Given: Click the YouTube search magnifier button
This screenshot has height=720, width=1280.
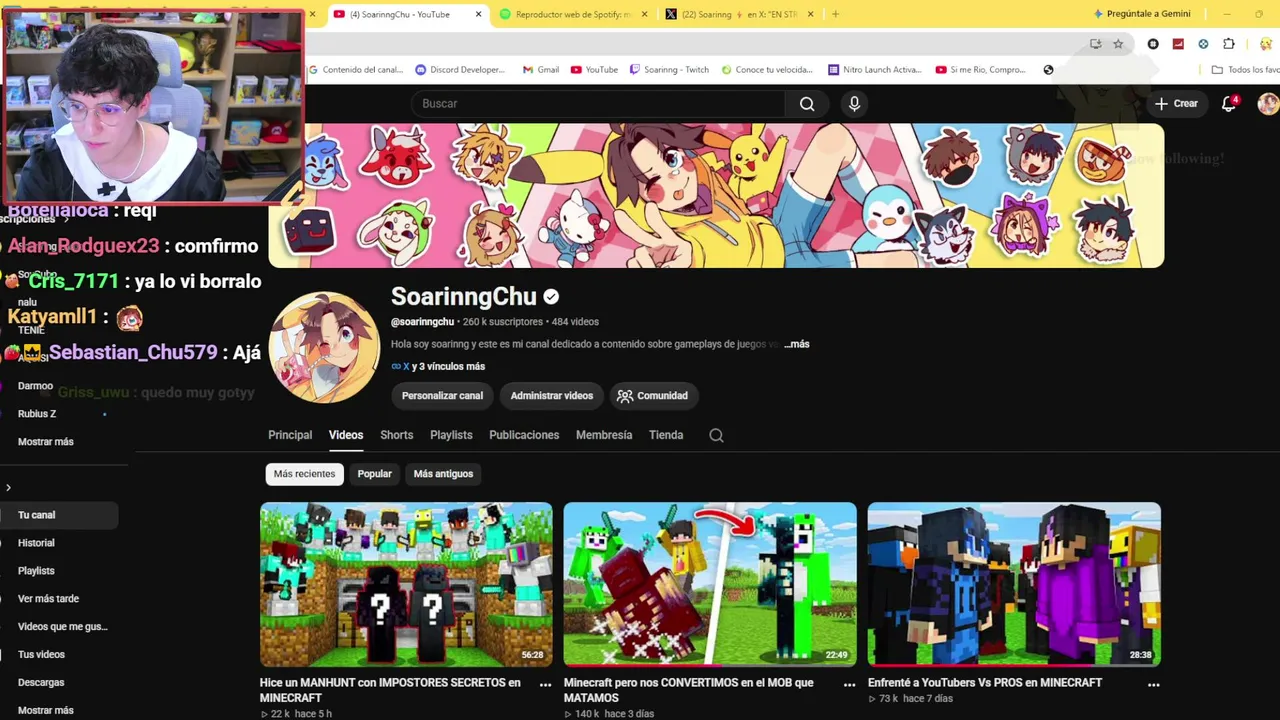Looking at the screenshot, I should (807, 104).
